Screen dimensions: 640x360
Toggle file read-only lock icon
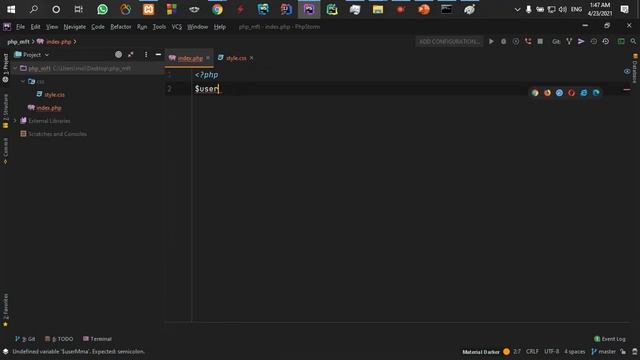(623, 351)
